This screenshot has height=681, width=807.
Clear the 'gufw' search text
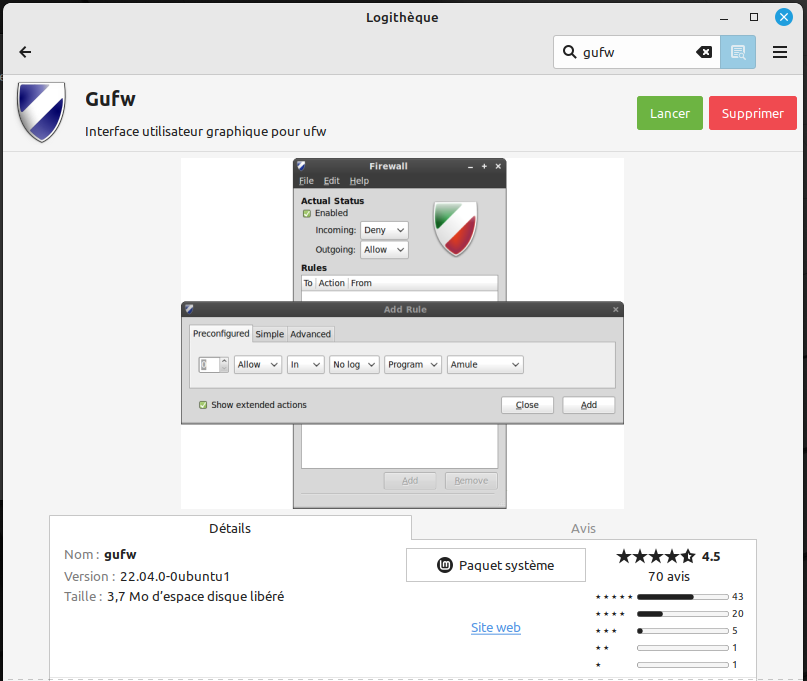[704, 52]
